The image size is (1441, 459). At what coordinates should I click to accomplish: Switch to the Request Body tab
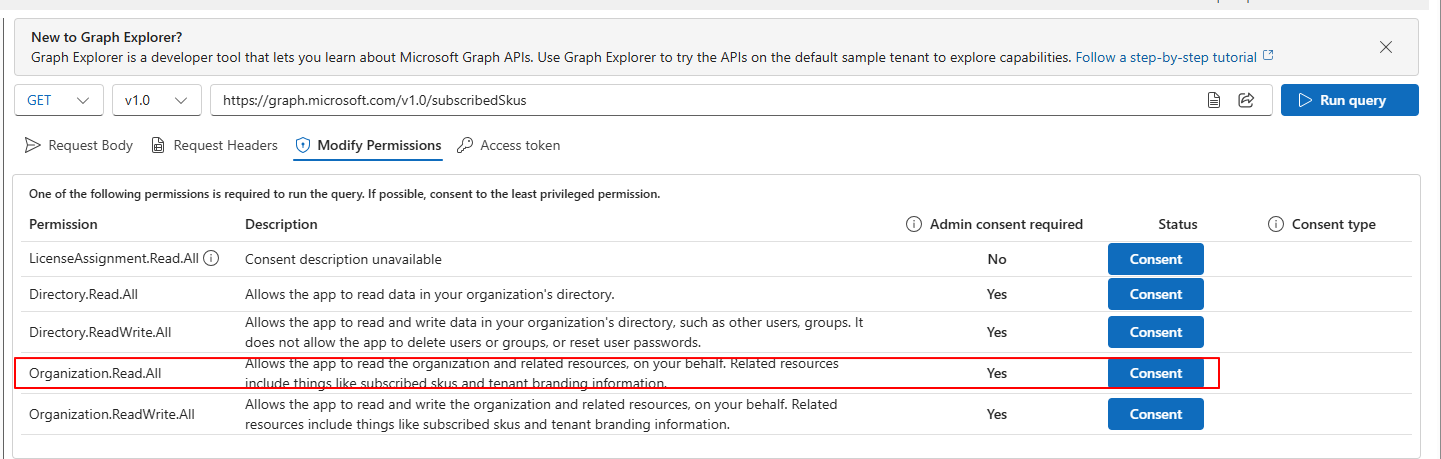pyautogui.click(x=79, y=145)
